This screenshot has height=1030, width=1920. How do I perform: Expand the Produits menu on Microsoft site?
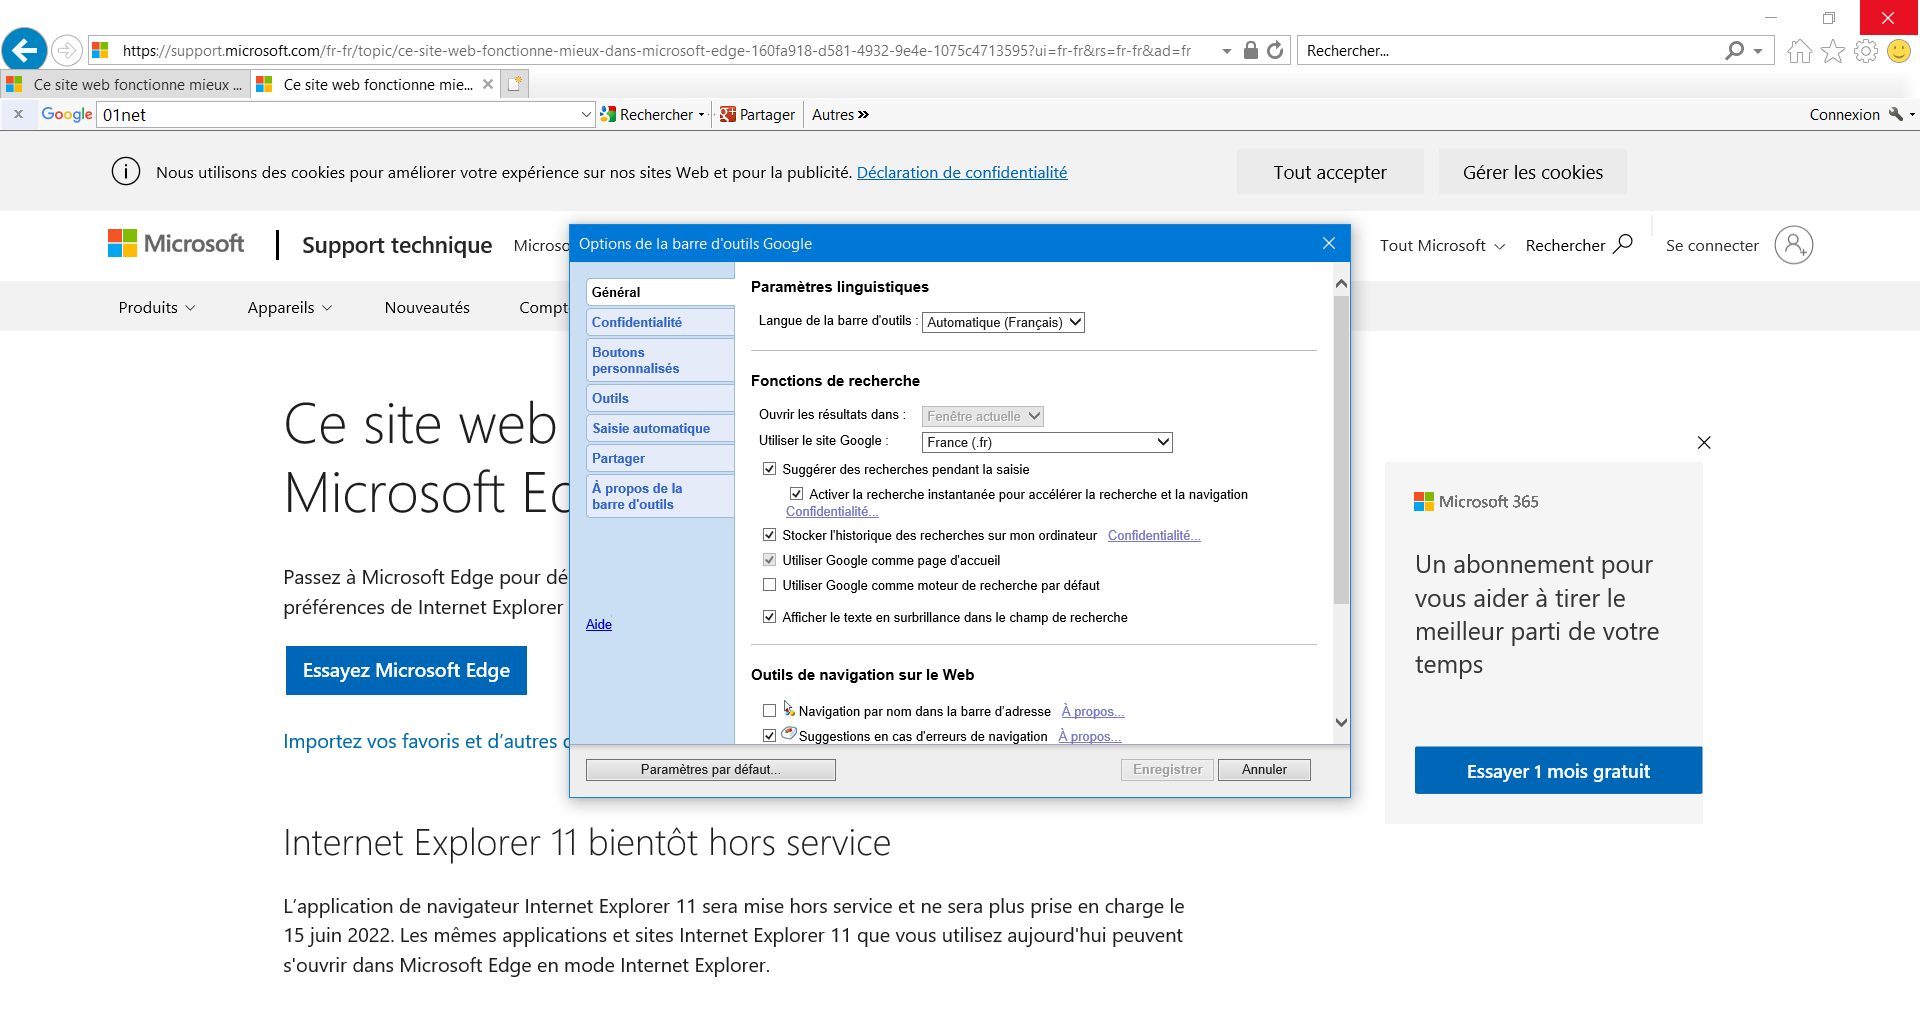click(x=157, y=307)
